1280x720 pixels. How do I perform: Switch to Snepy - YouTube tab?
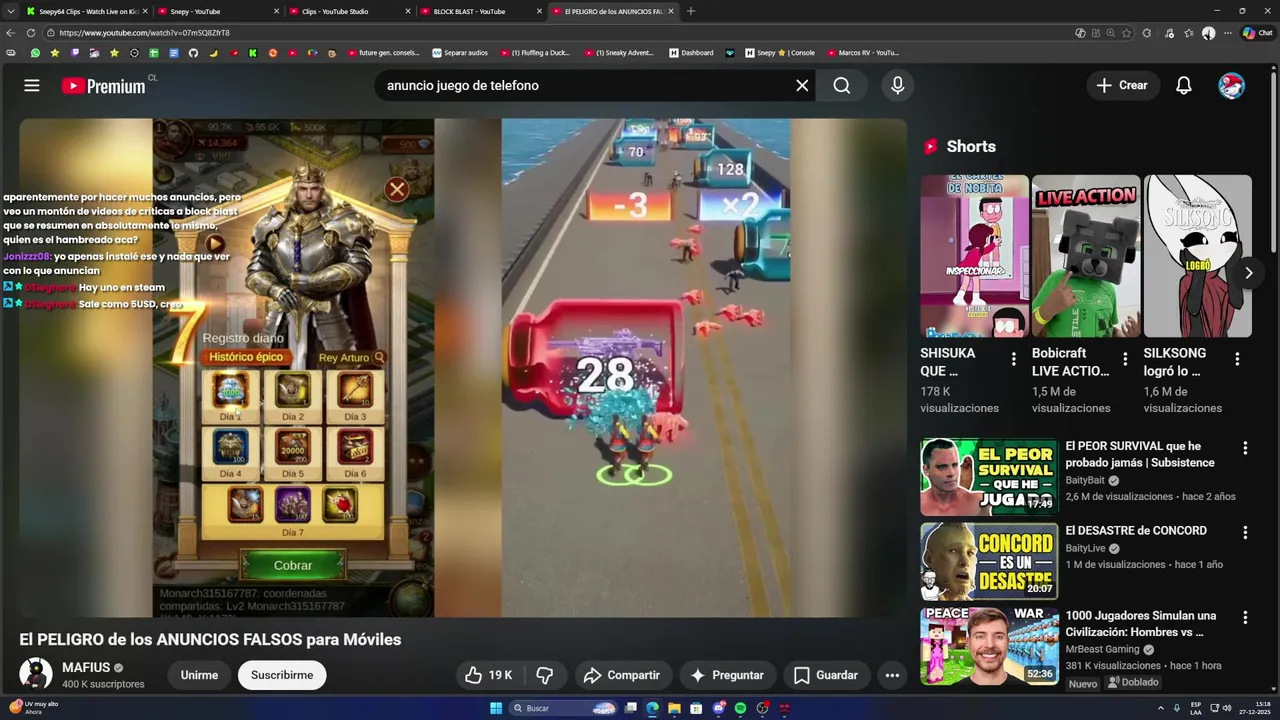(x=217, y=11)
